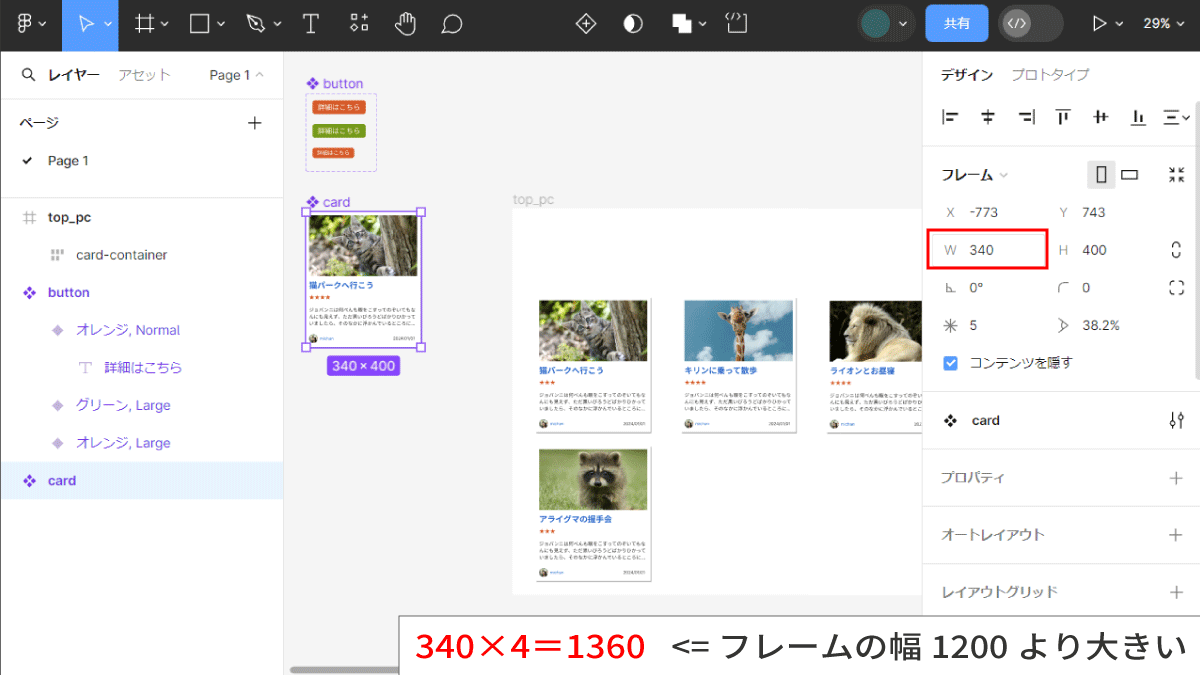Toggle the コンテンツを隠す checkbox
Image resolution: width=1200 pixels, height=675 pixels.
pos(951,363)
